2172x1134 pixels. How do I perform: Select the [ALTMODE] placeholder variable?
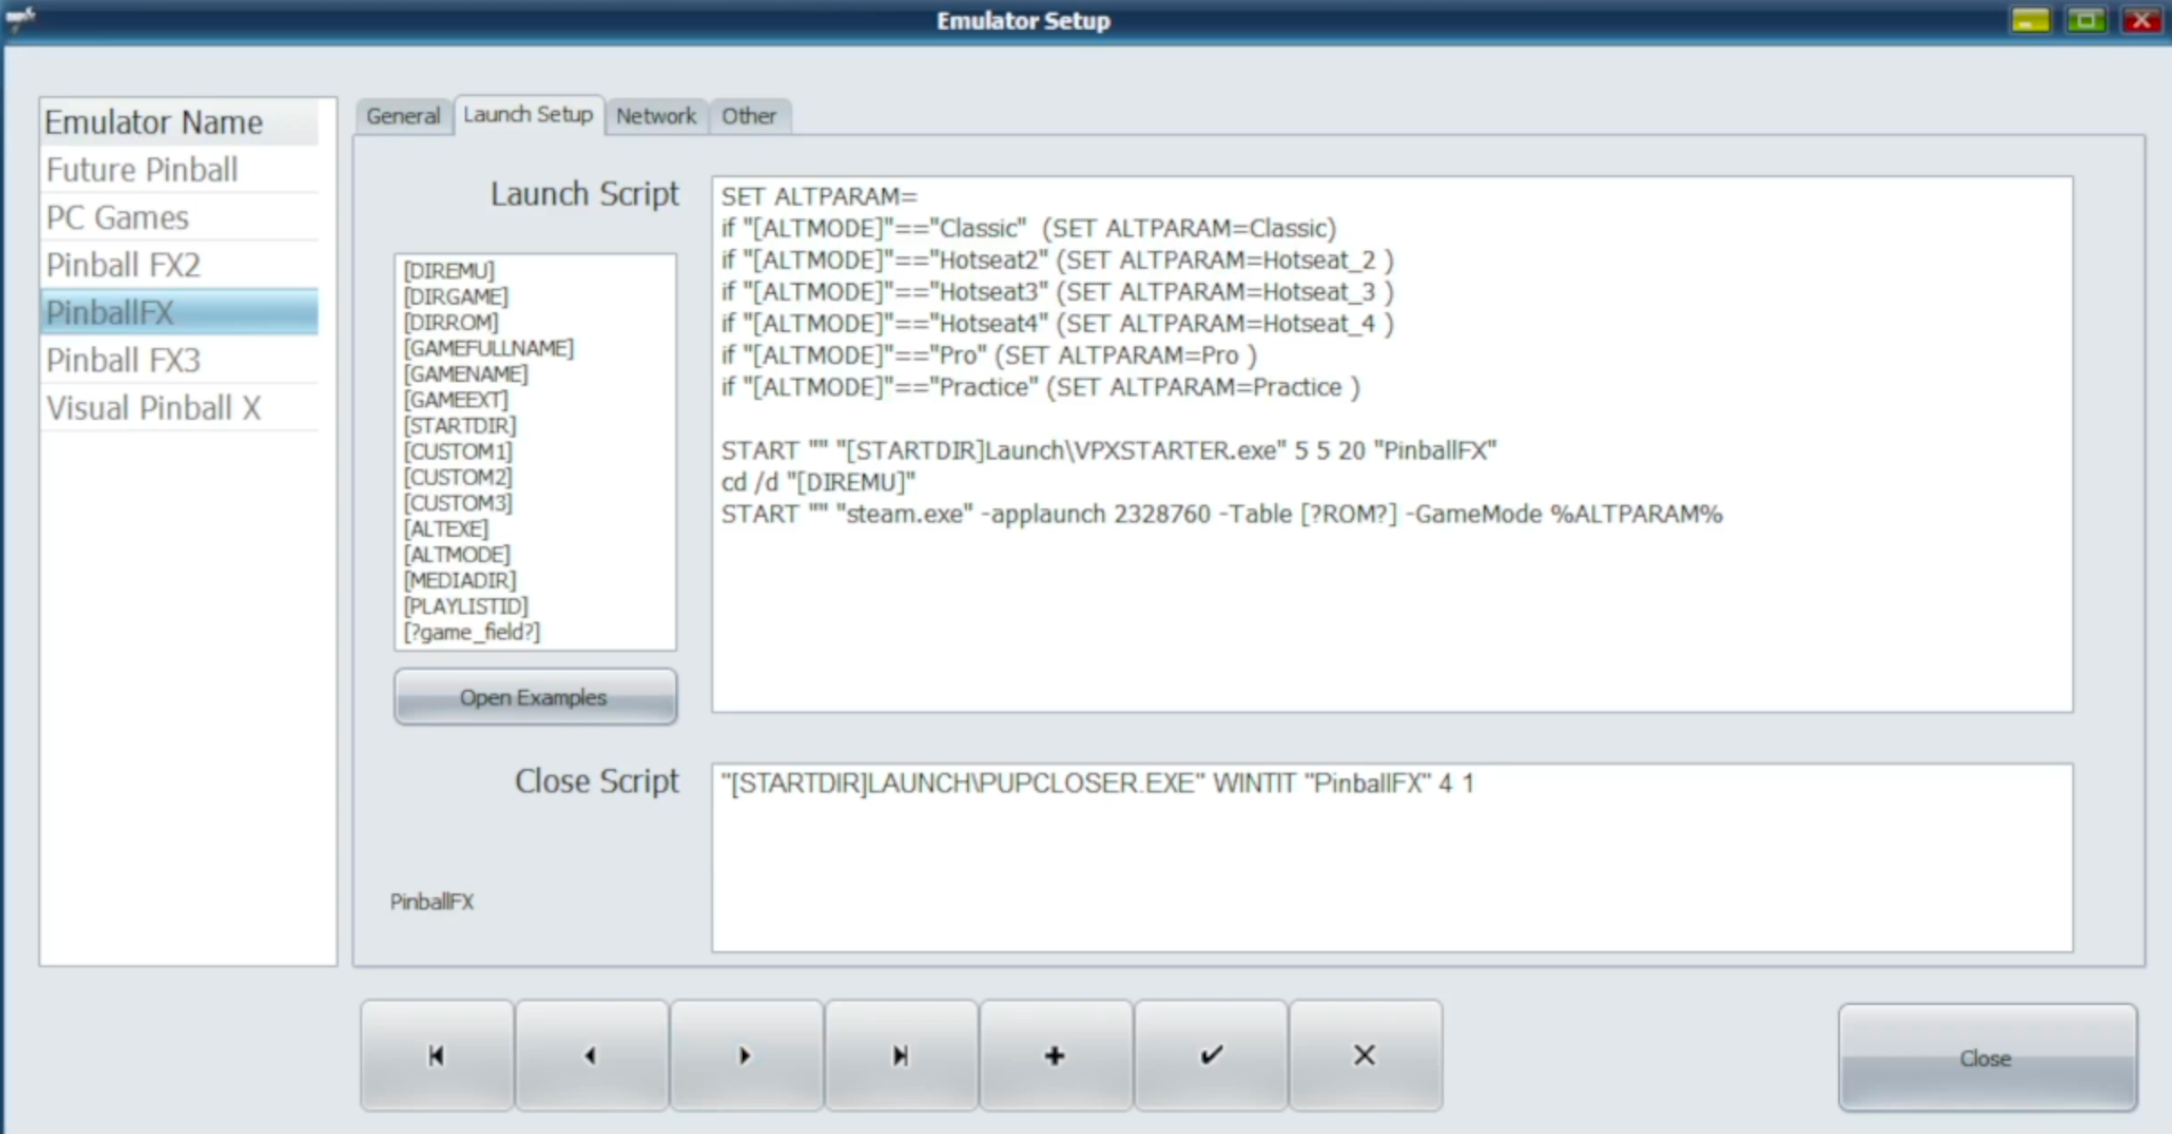click(455, 554)
